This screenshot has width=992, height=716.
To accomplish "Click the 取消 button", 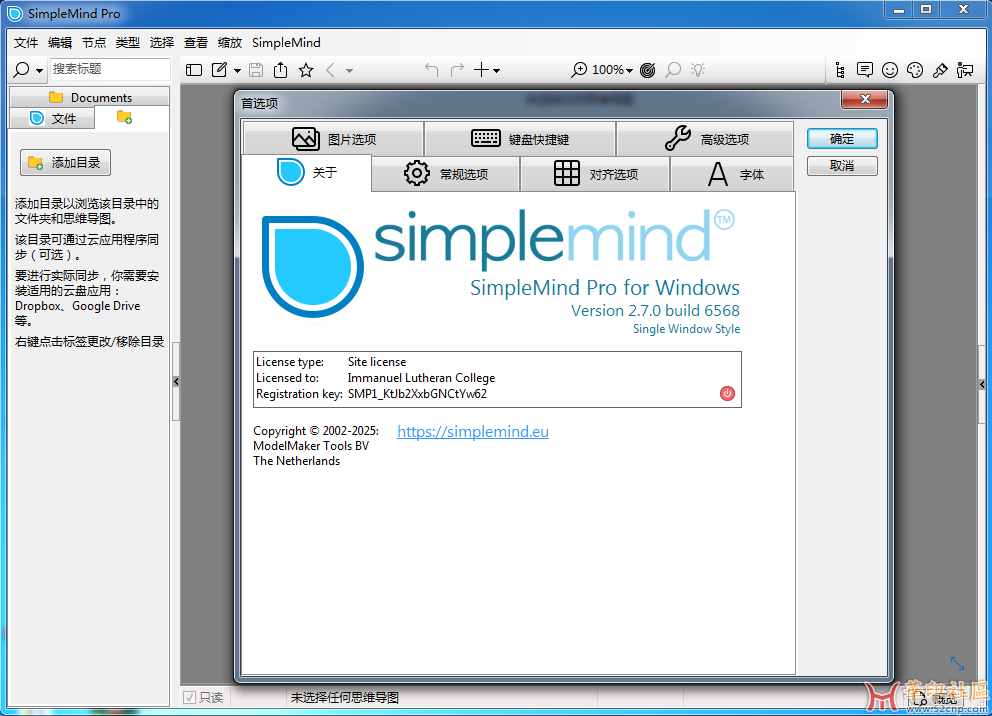I will [842, 166].
